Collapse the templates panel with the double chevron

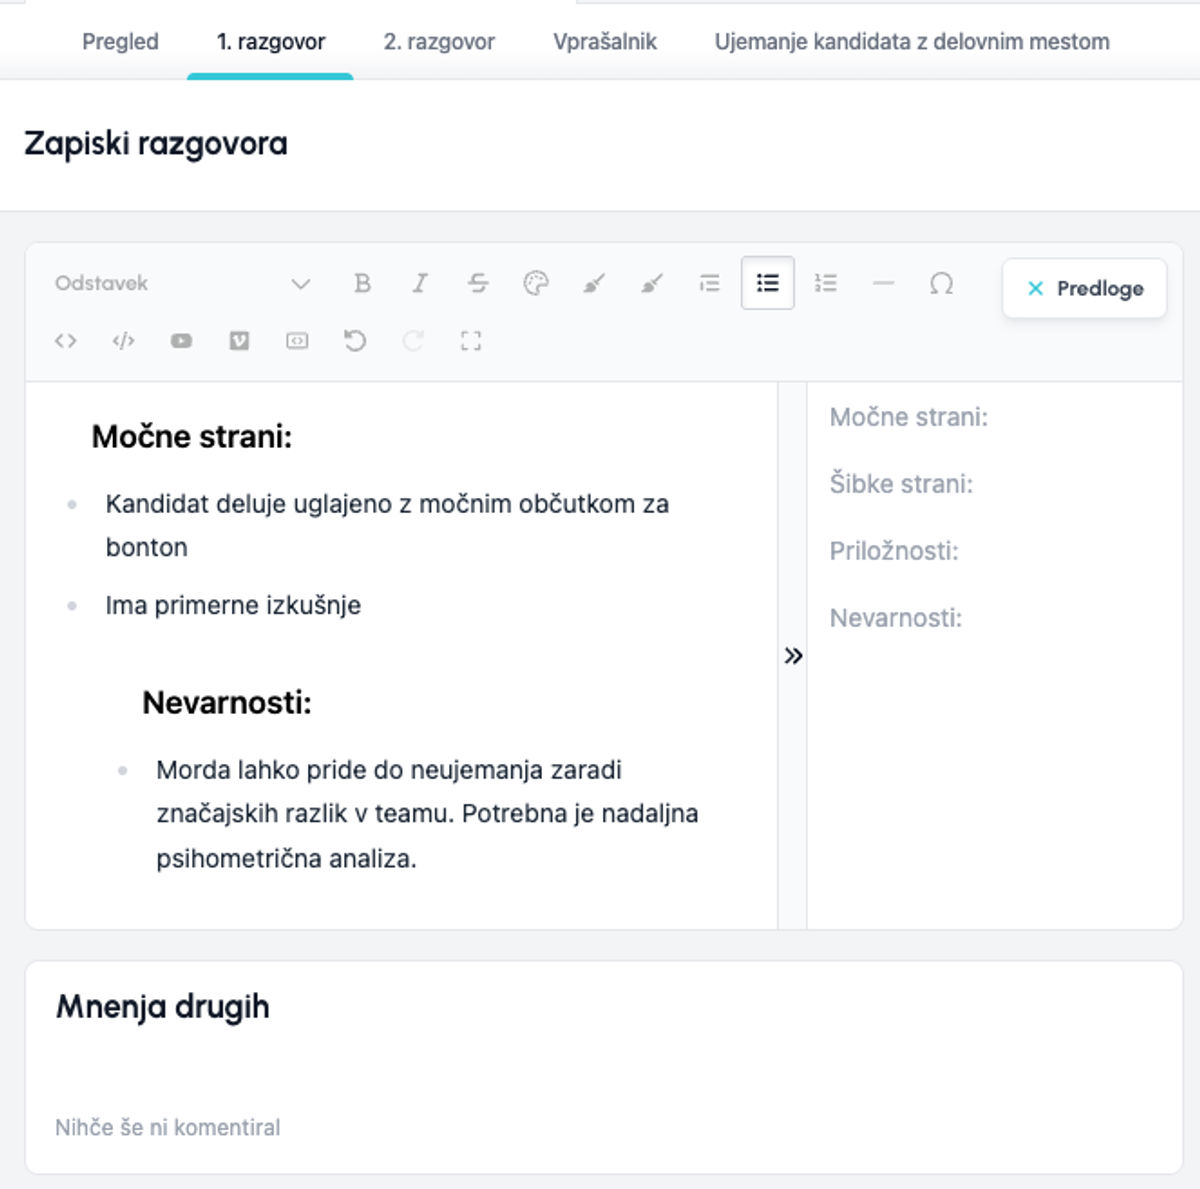tap(793, 656)
